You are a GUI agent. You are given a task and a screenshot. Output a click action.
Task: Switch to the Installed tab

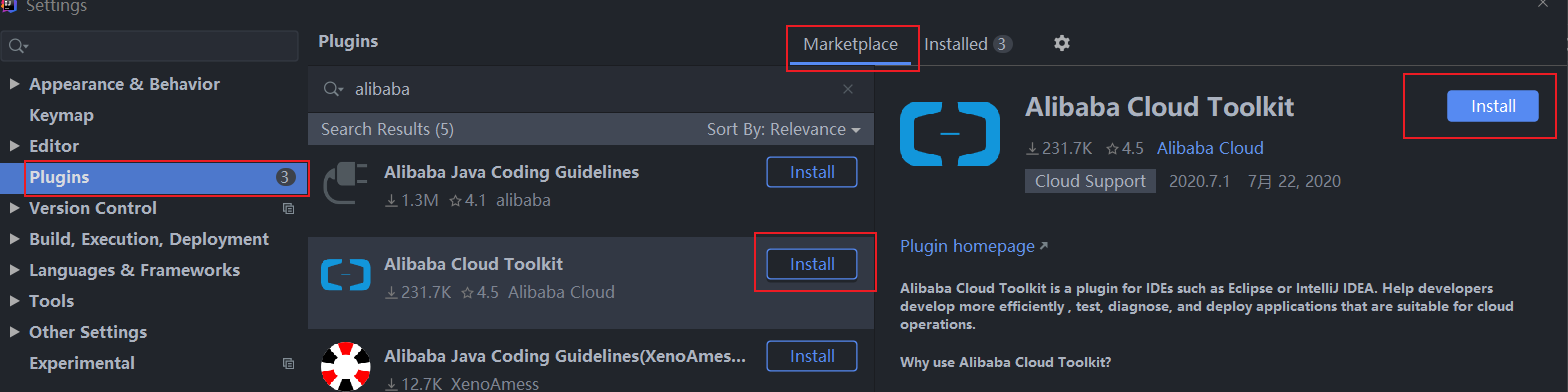[x=967, y=44]
